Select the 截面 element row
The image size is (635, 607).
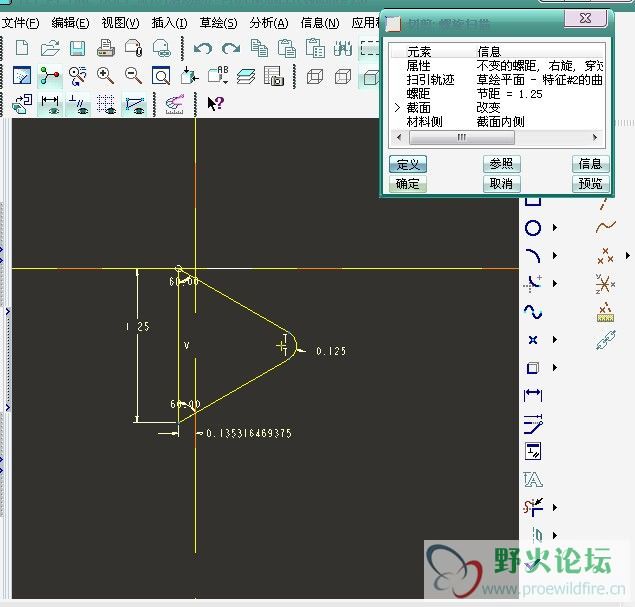pos(497,108)
